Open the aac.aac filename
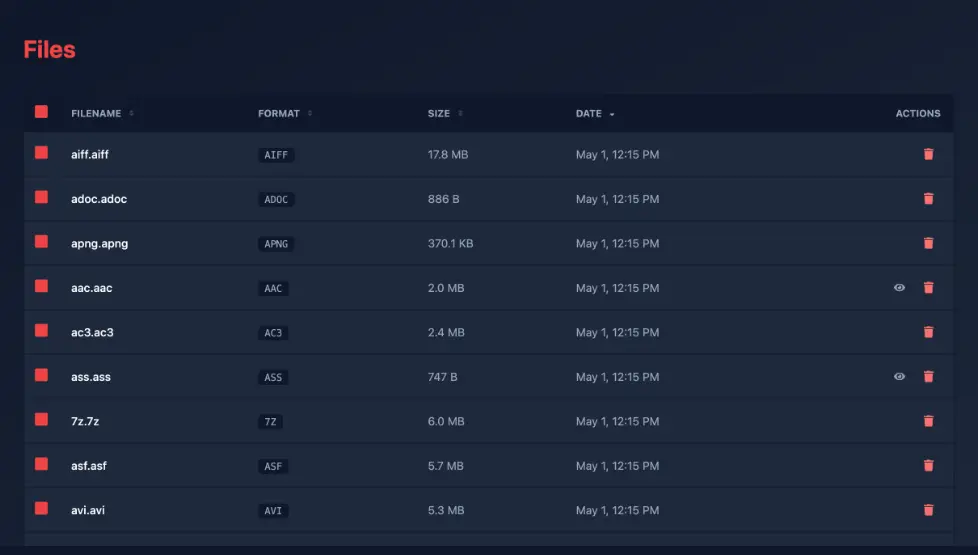 click(91, 288)
